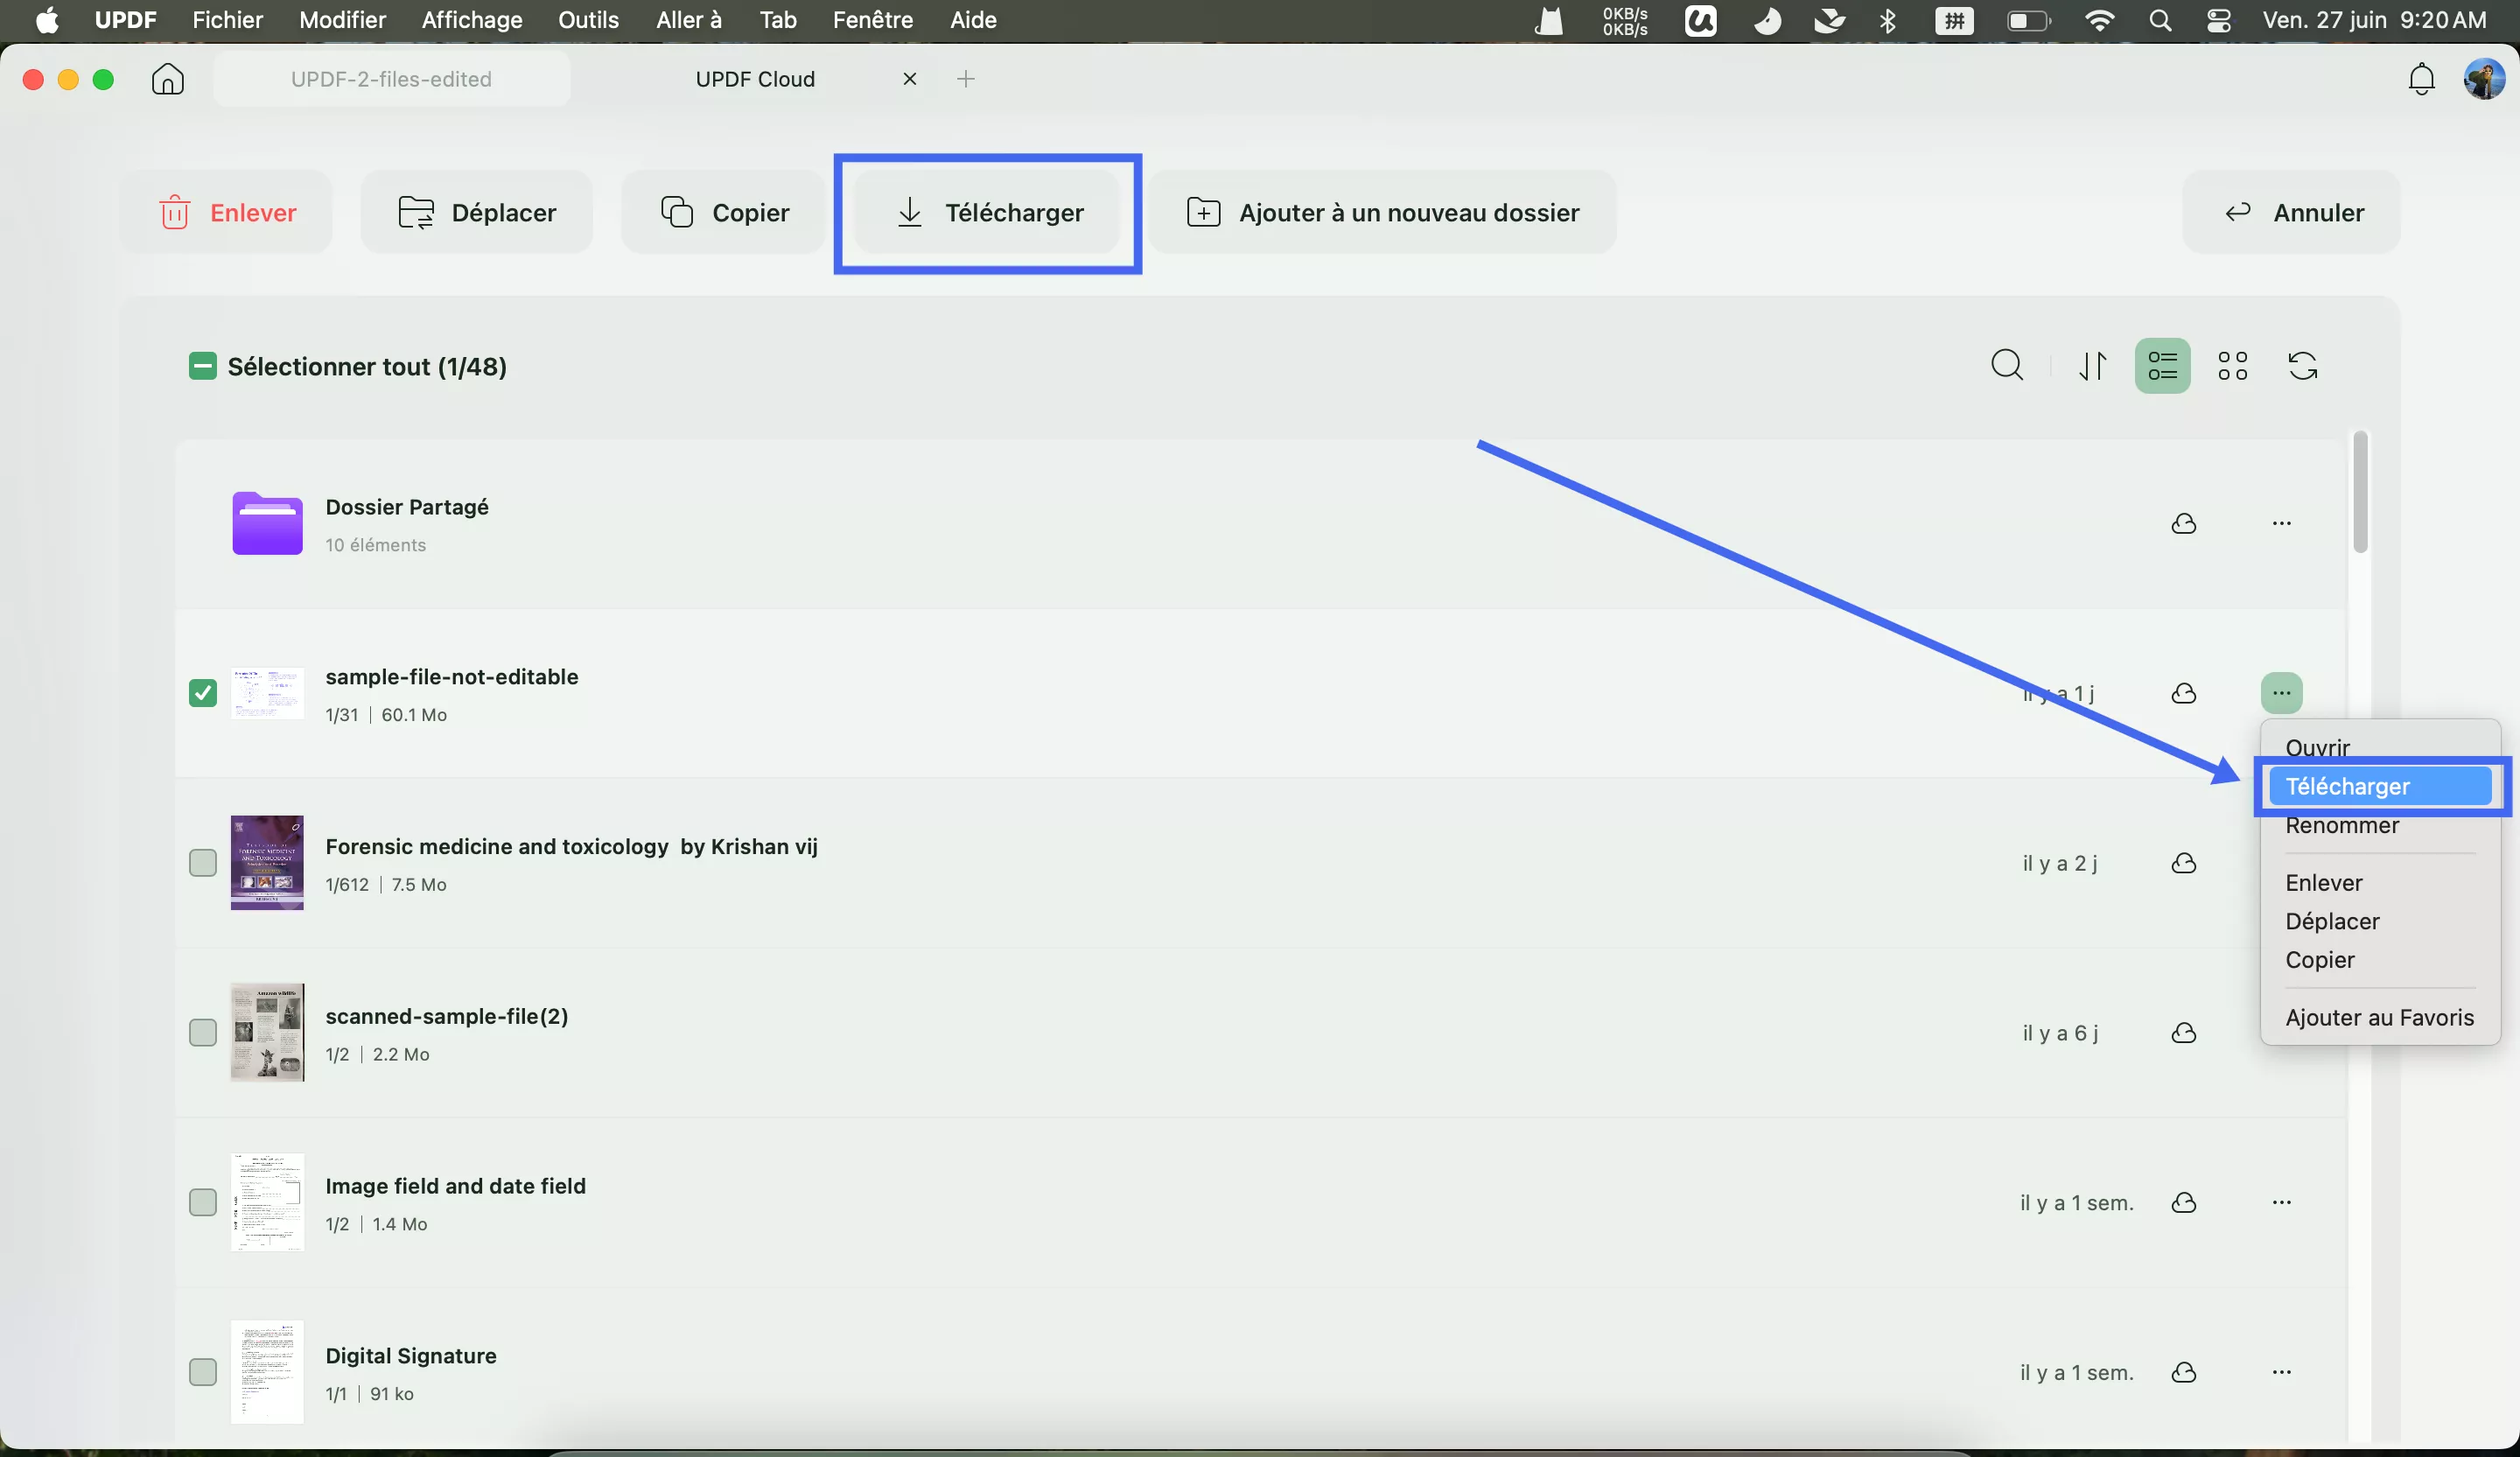Open Forensic medicine book thumbnail
2520x1457 pixels.
267,863
